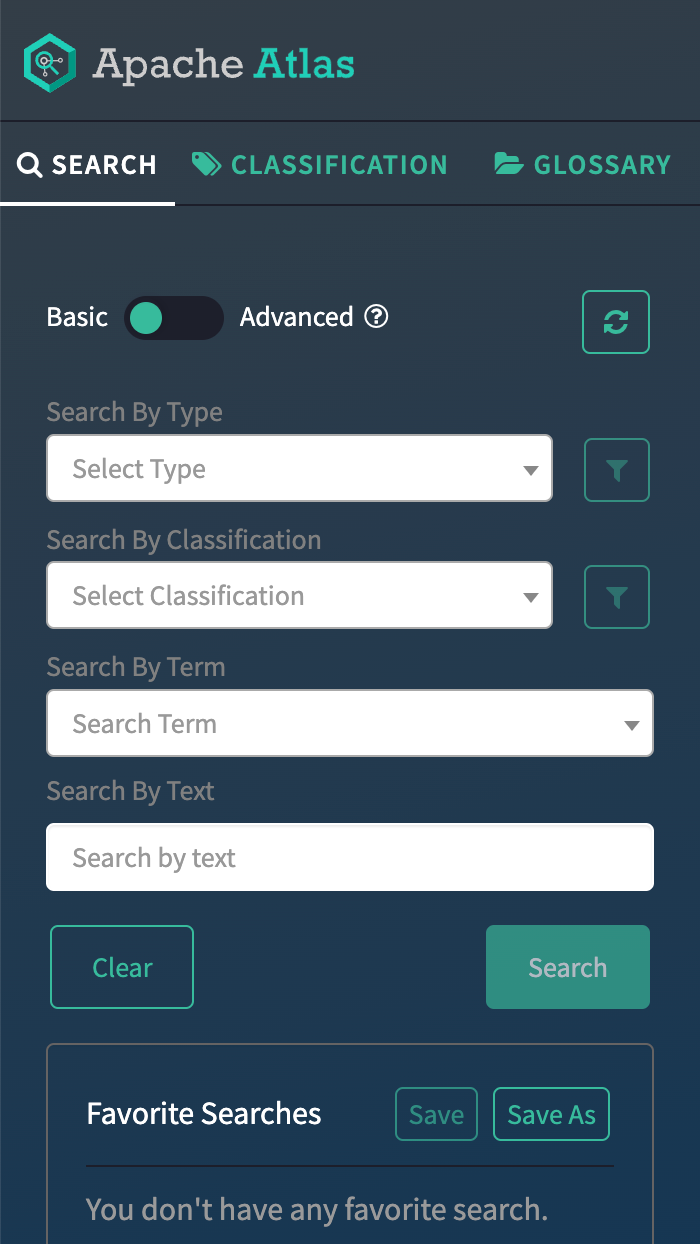Open the classification attribute filter icon
The image size is (700, 1244).
pos(617,597)
